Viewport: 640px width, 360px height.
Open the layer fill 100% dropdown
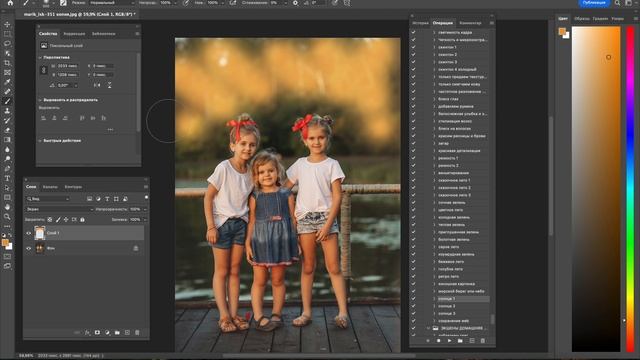tap(145, 220)
